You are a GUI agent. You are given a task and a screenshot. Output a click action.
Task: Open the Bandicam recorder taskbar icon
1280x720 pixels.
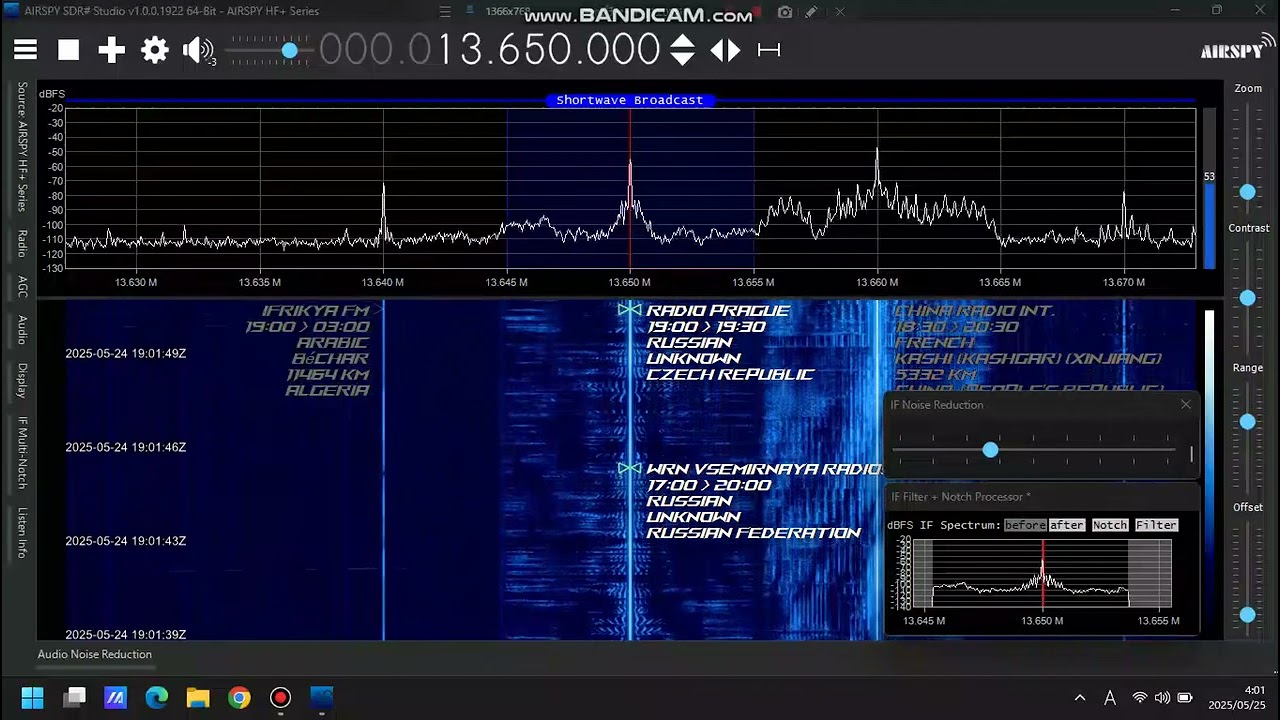point(280,697)
